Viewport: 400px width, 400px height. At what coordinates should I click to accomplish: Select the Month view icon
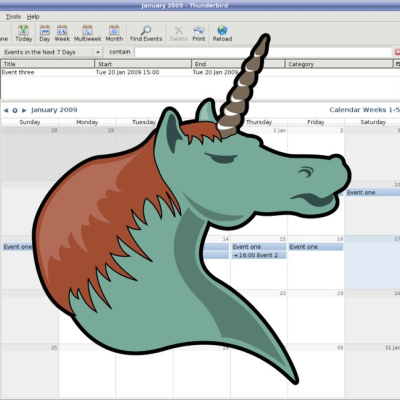[x=114, y=30]
